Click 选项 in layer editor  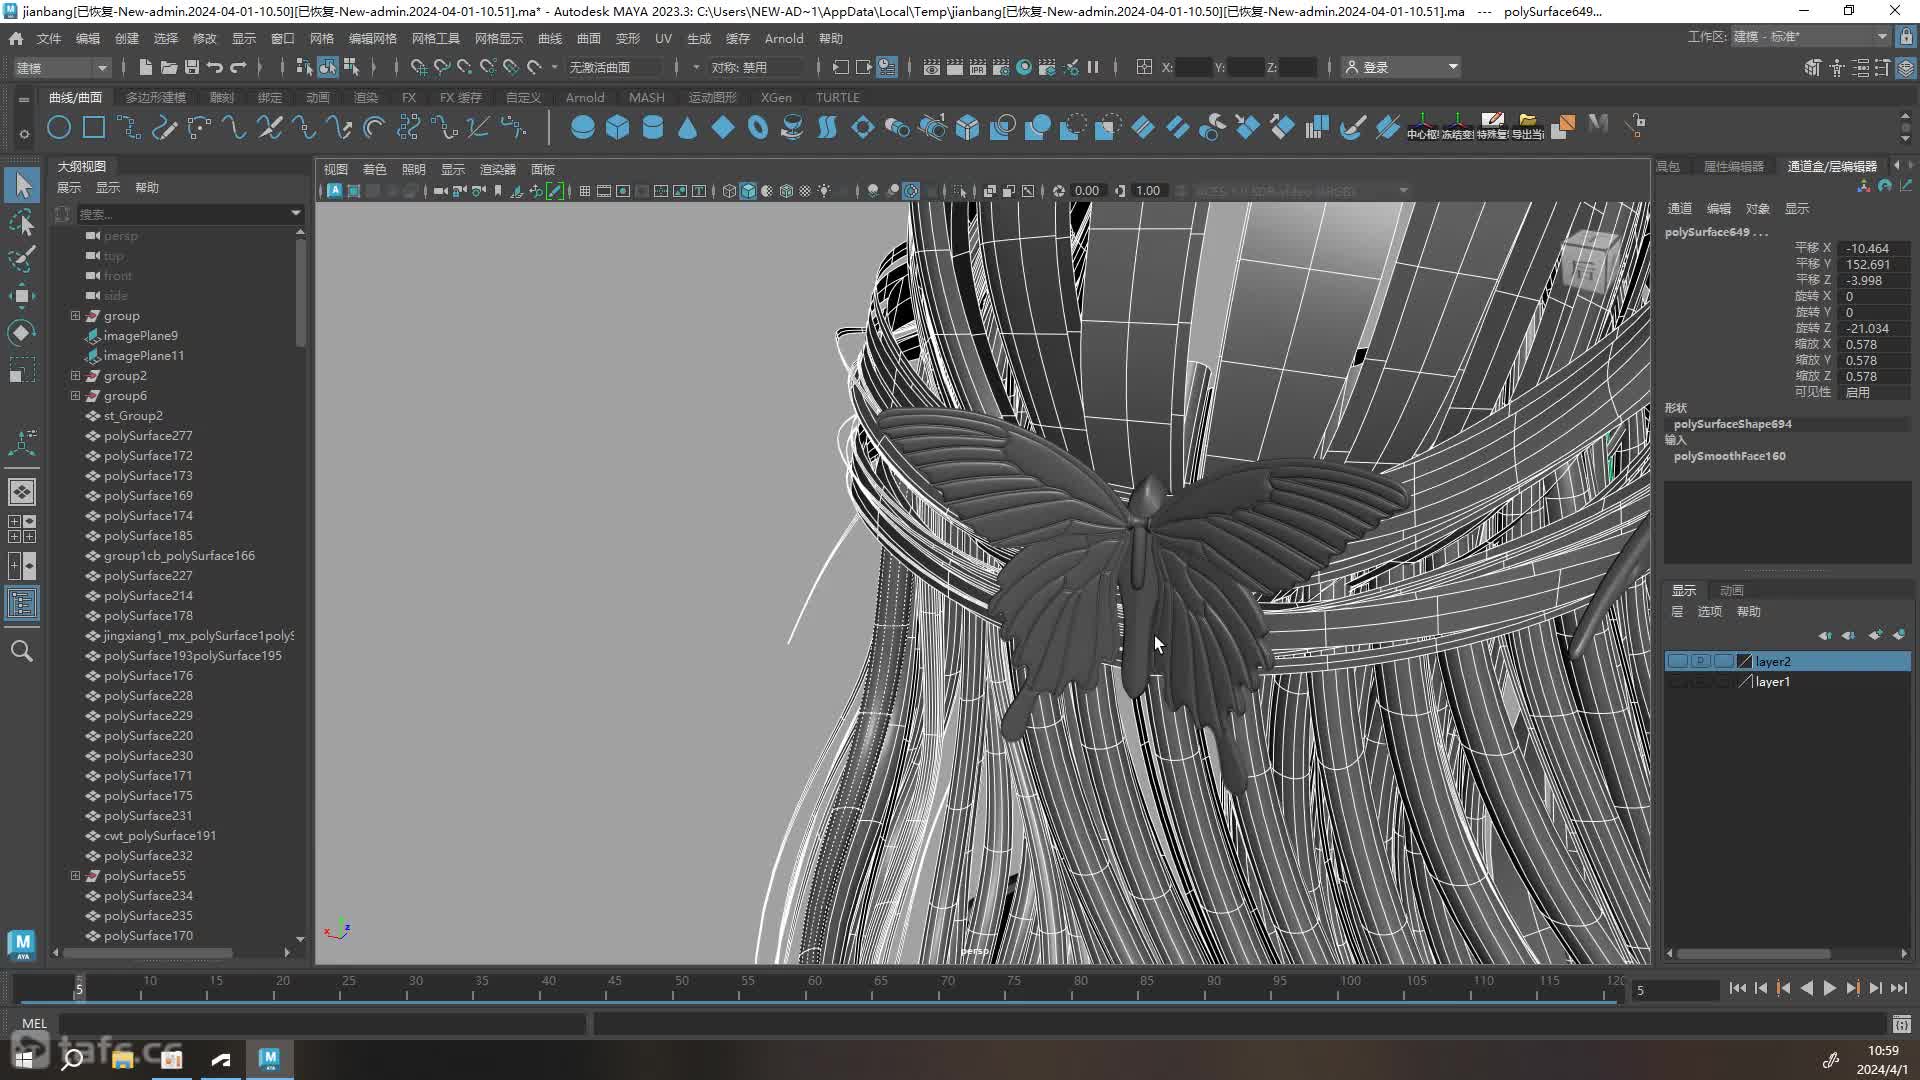[x=1709, y=611]
